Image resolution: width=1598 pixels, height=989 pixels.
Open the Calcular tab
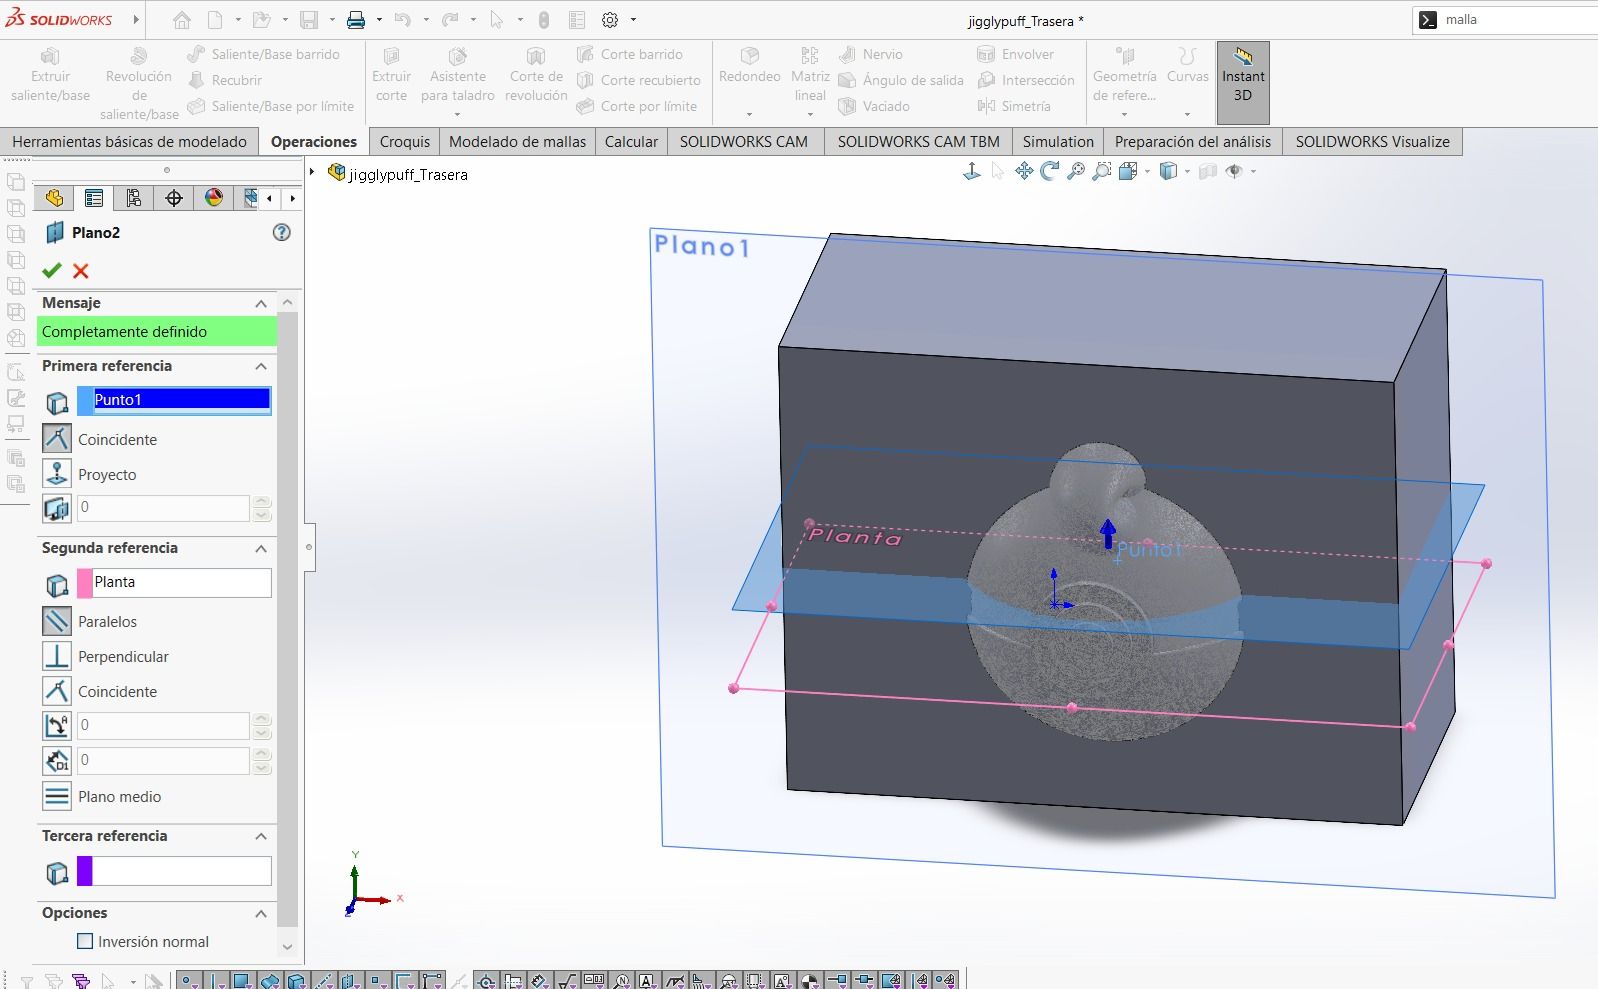click(631, 142)
